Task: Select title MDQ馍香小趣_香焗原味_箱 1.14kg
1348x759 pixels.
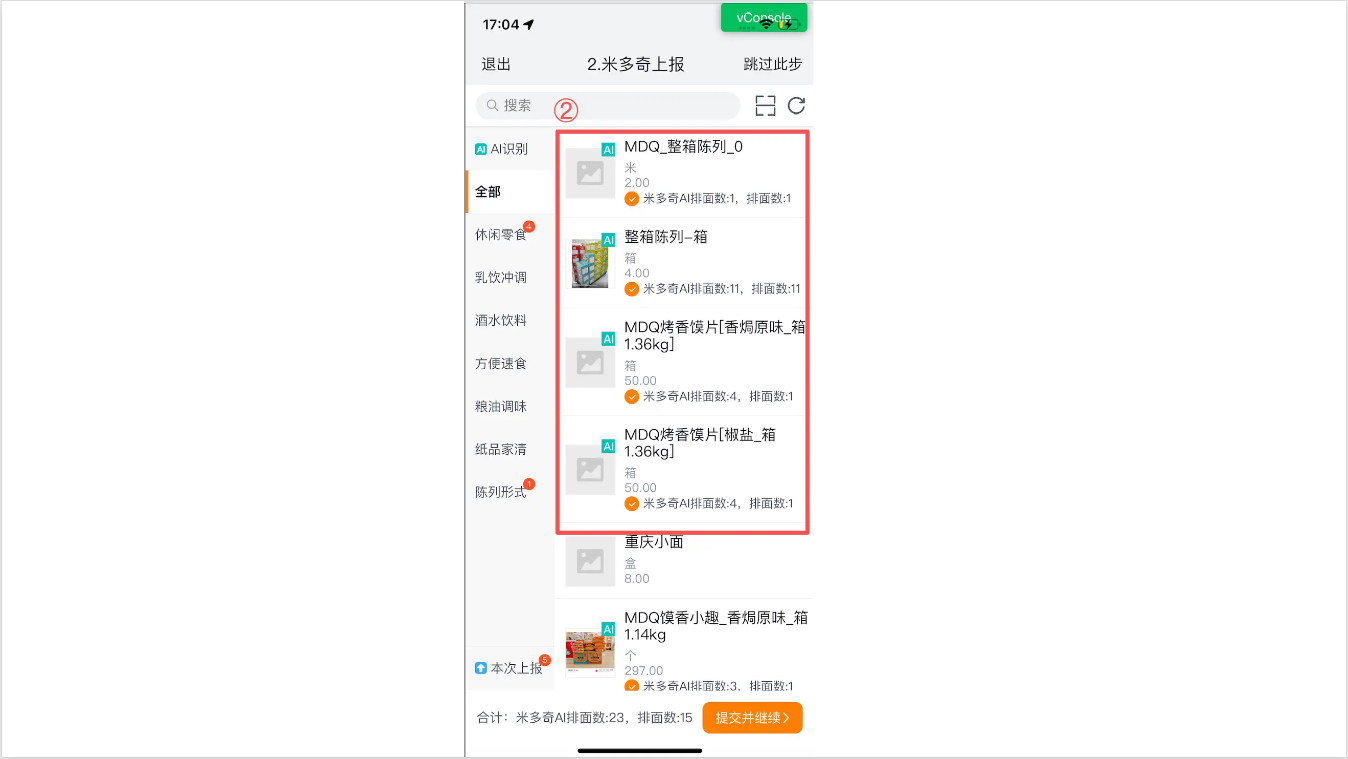Action: [x=716, y=626]
